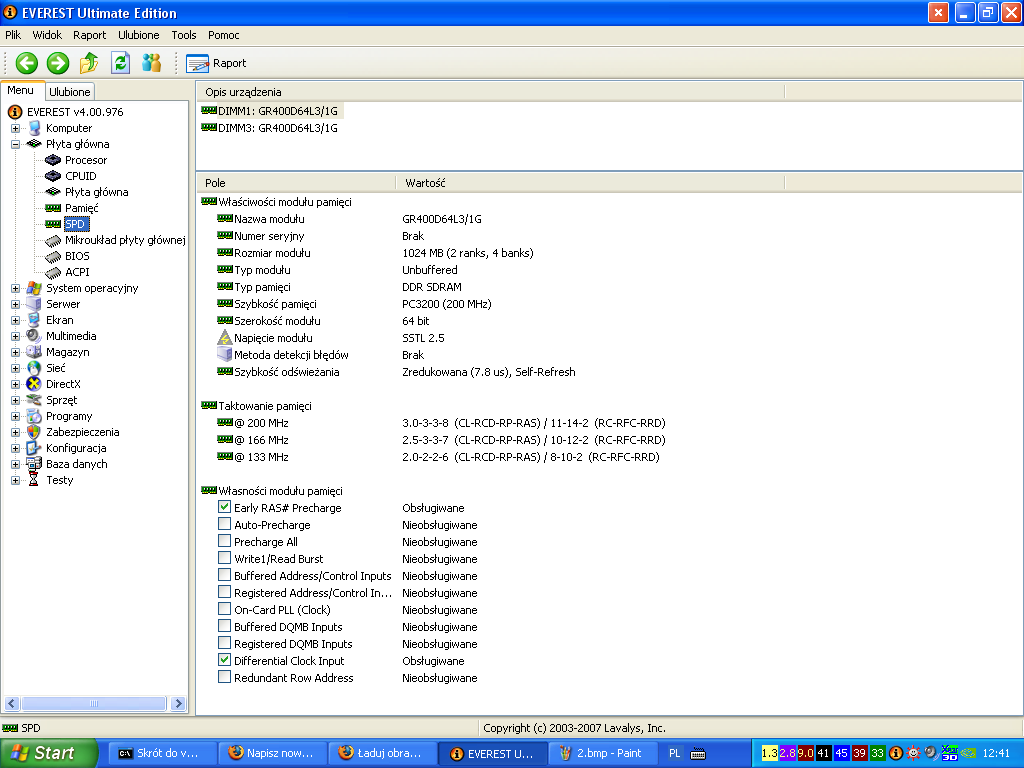Toggle Buffered Address/Control Inputs checkbox
The height and width of the screenshot is (768, 1024).
(x=224, y=575)
